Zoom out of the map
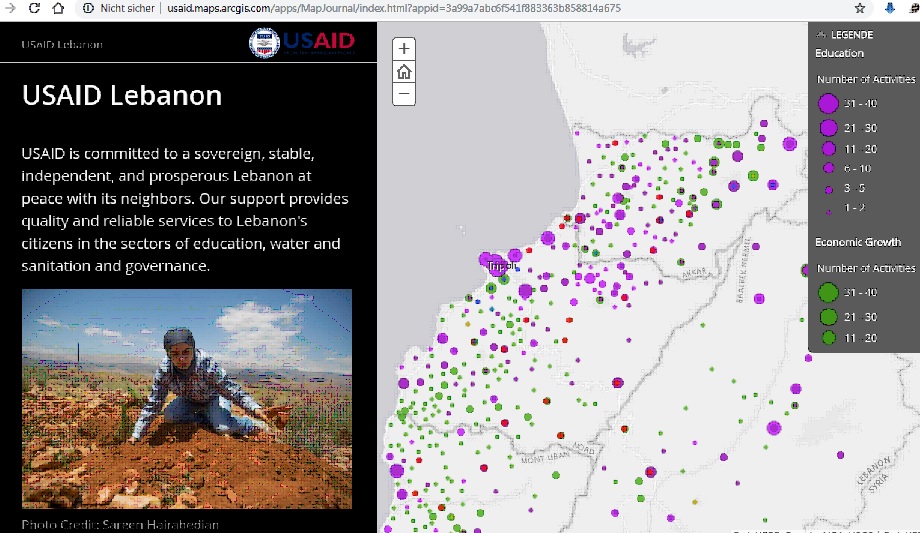Viewport: 921px width, 533px height. [404, 94]
